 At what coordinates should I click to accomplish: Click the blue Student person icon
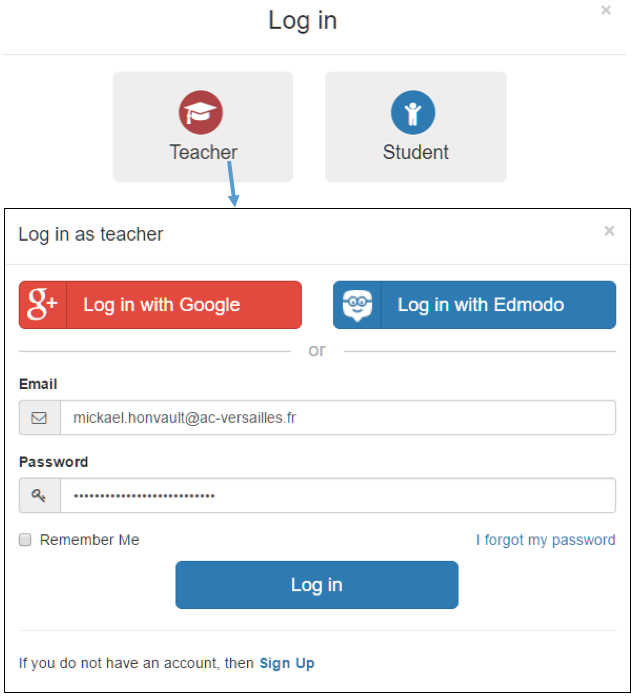(x=413, y=113)
